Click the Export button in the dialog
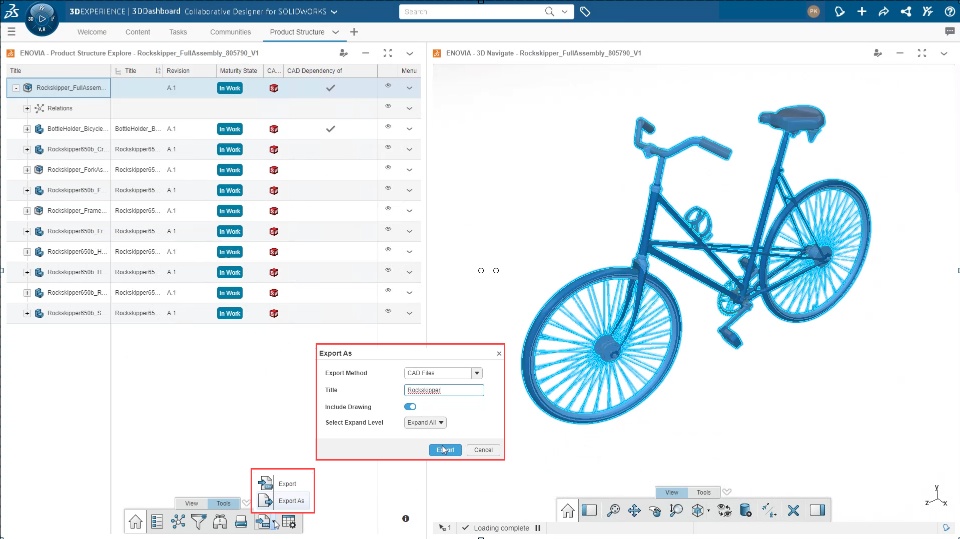This screenshot has width=960, height=539. 445,450
